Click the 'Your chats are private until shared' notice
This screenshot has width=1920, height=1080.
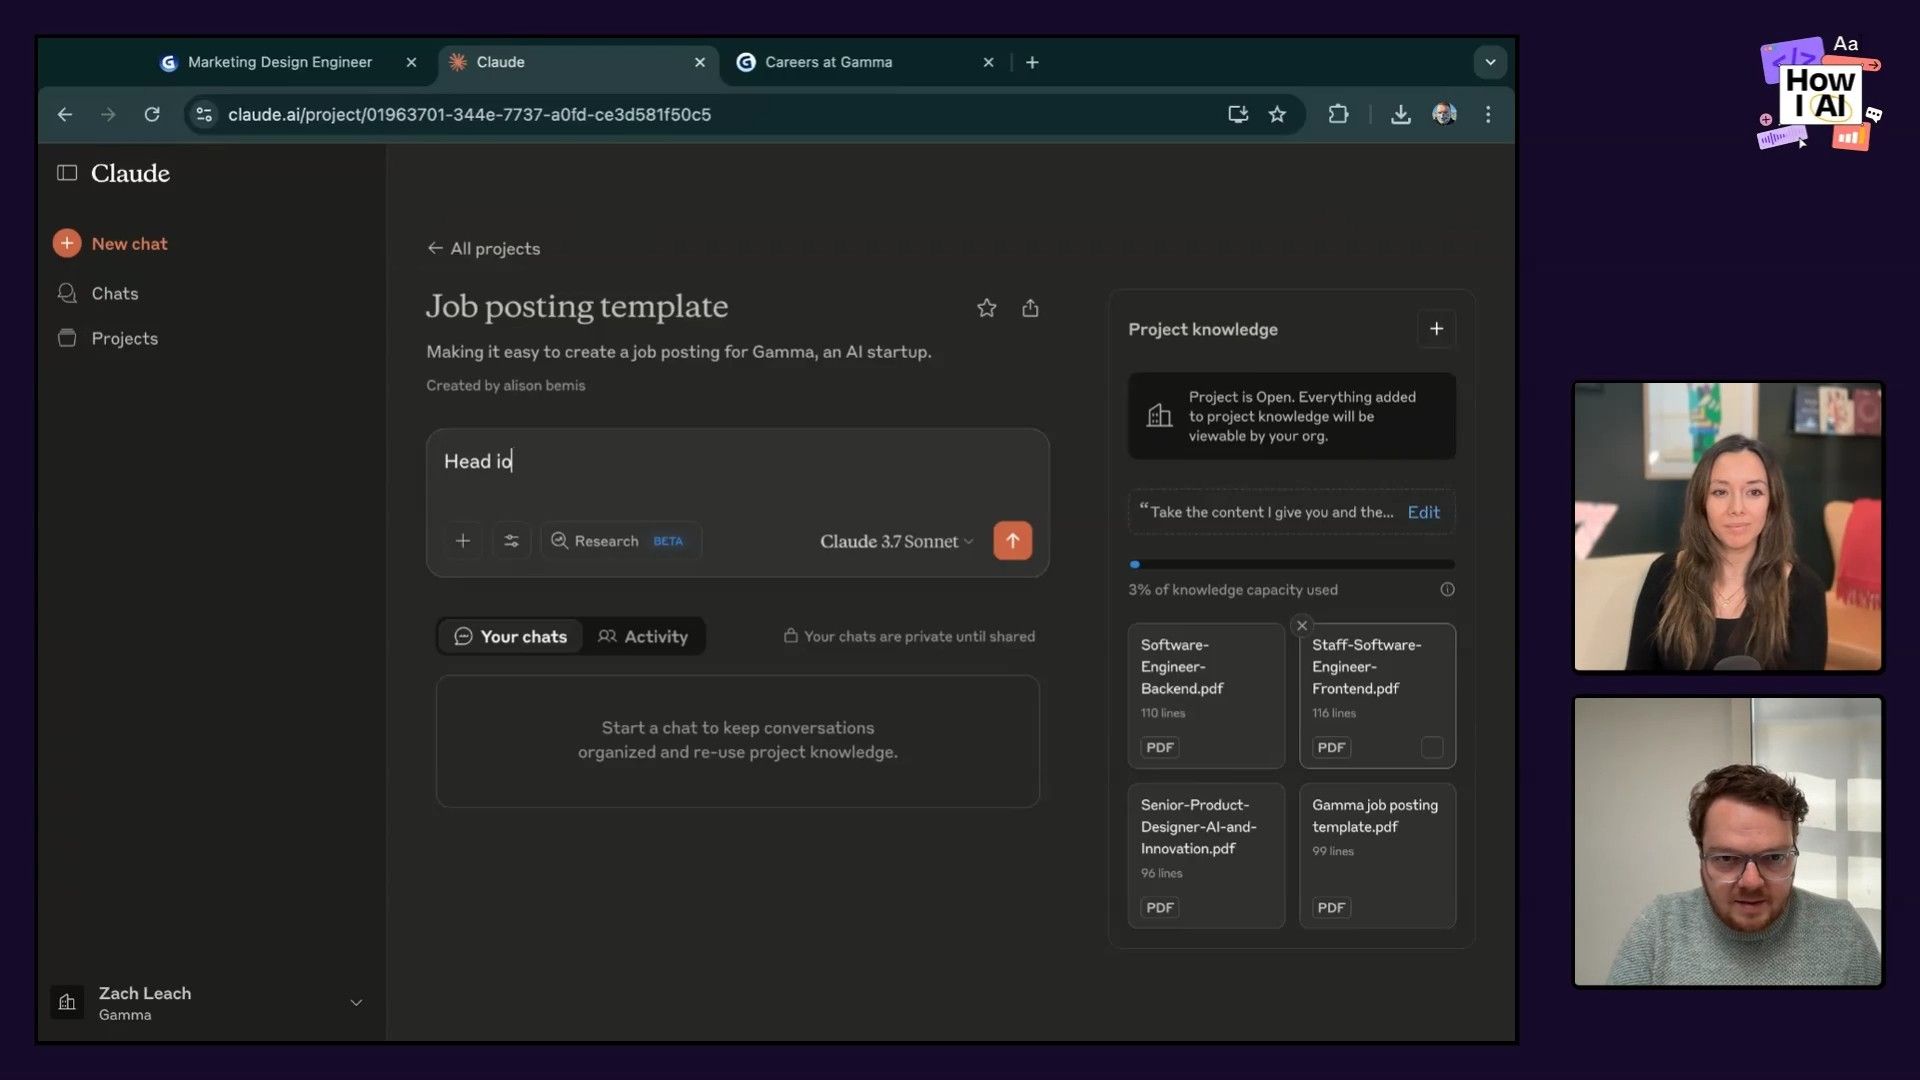click(x=909, y=636)
